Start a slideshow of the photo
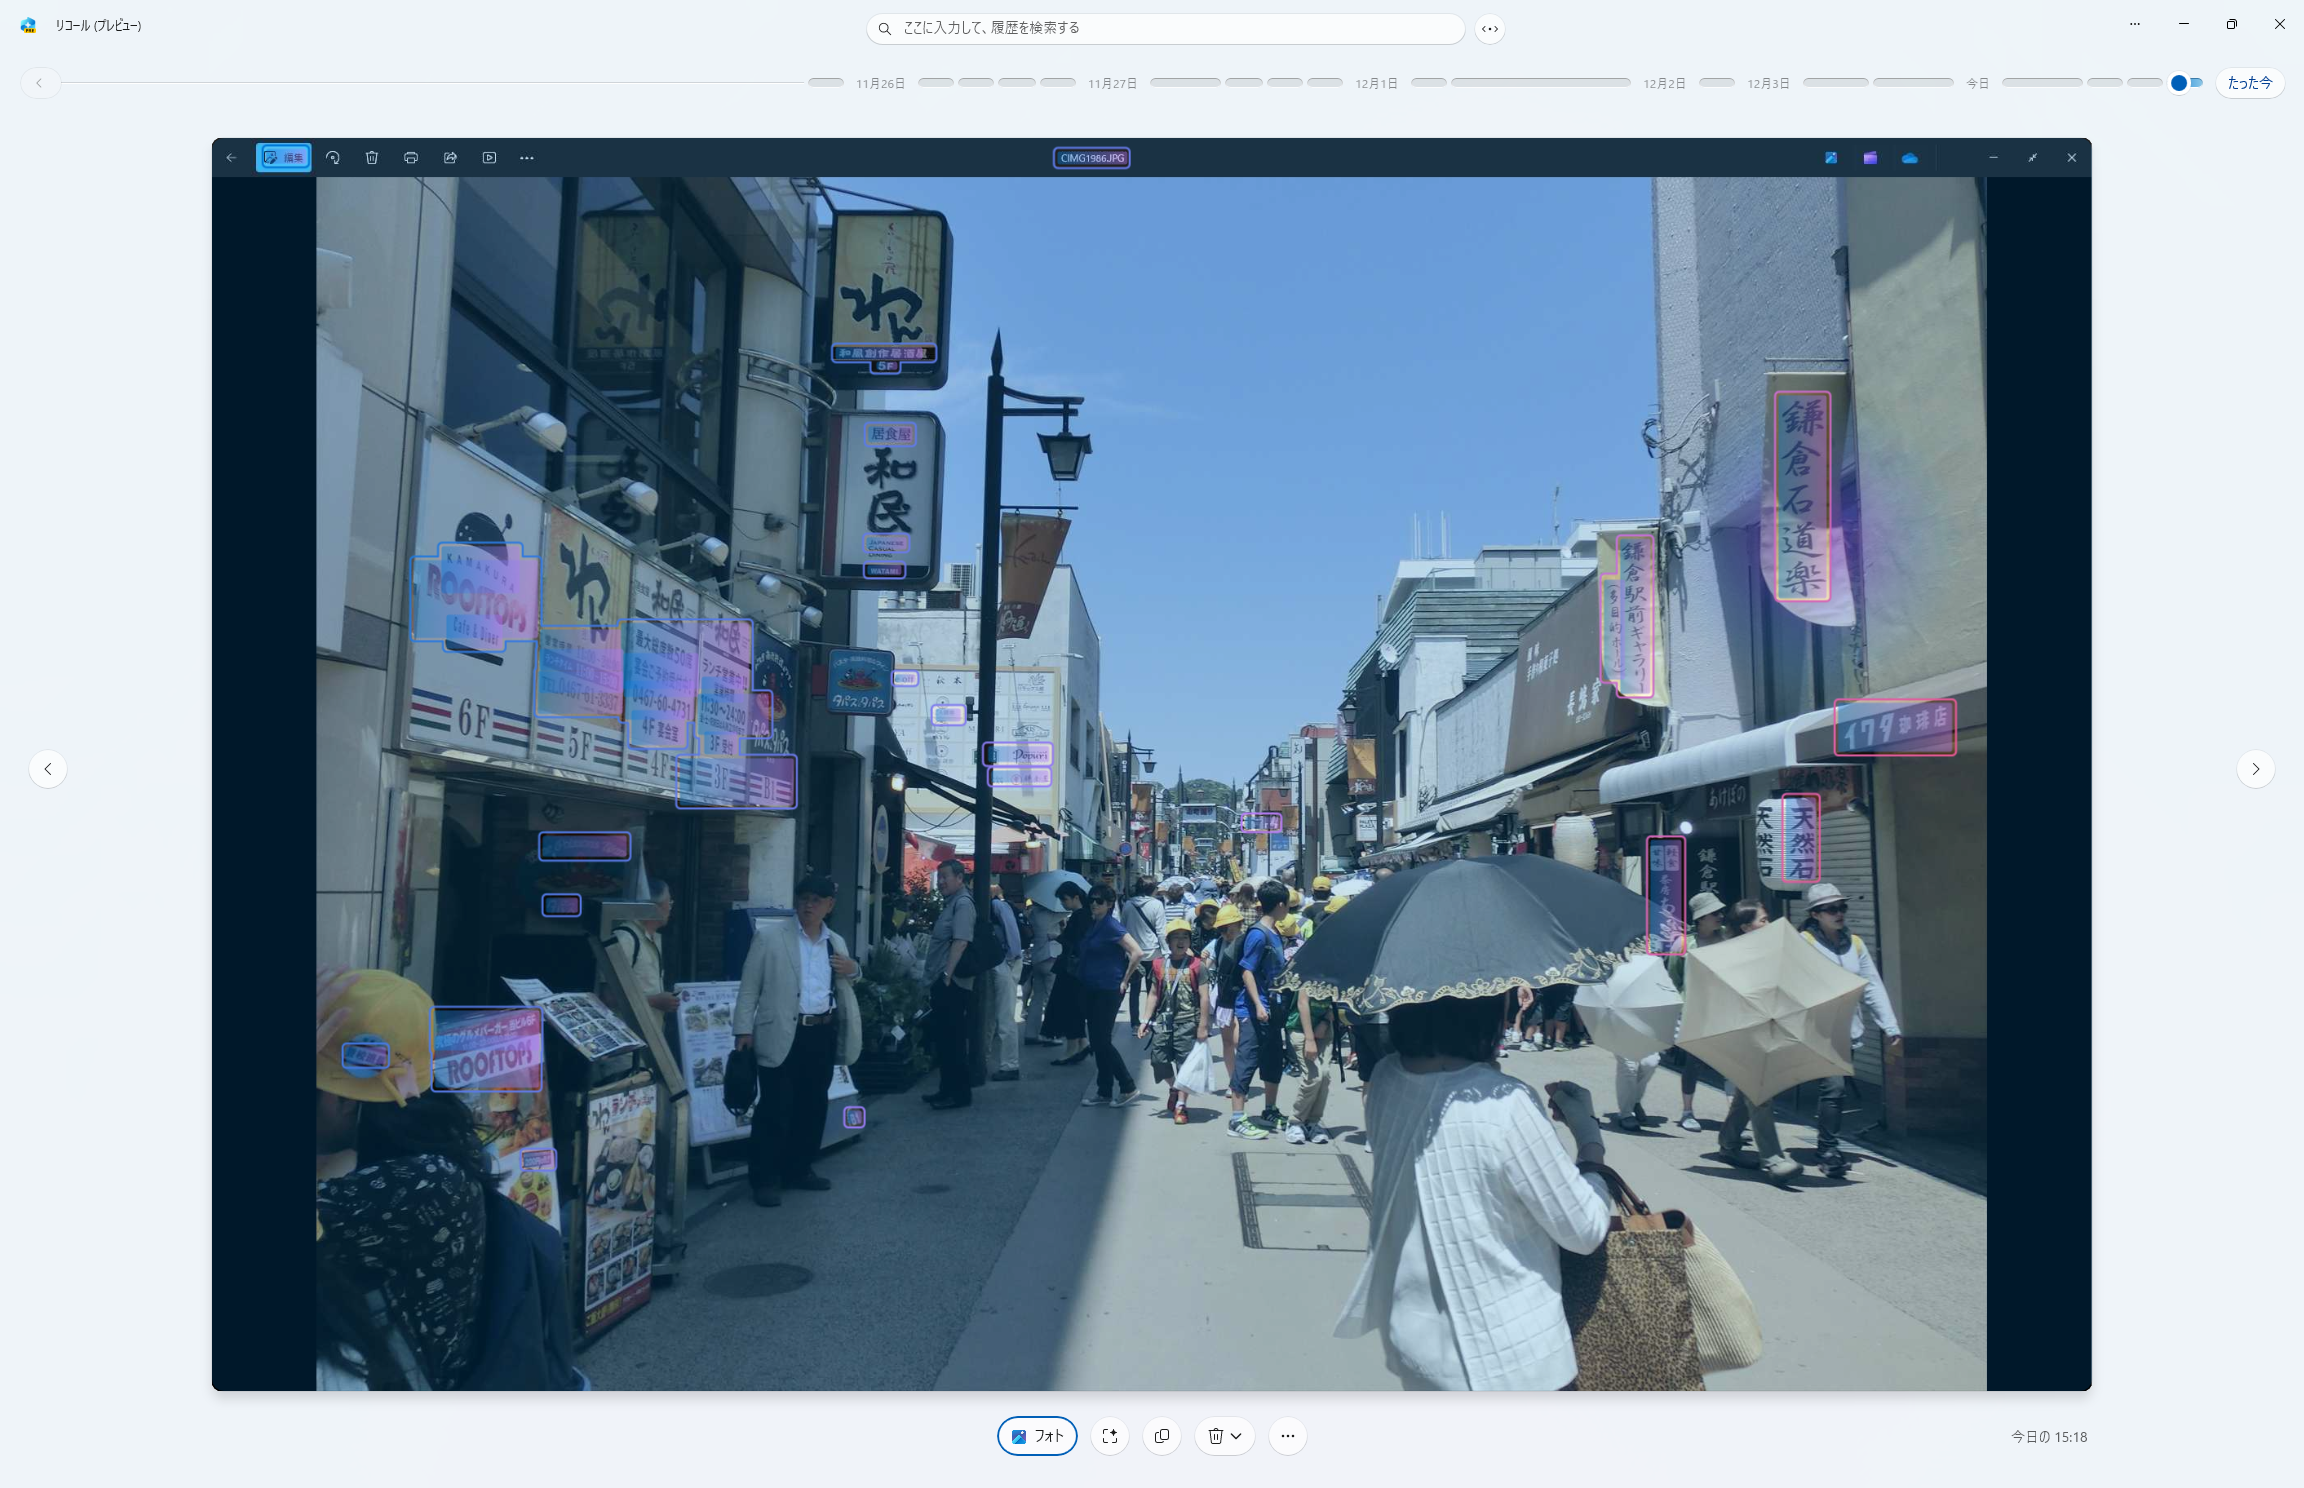Image resolution: width=2304 pixels, height=1488 pixels. [489, 157]
